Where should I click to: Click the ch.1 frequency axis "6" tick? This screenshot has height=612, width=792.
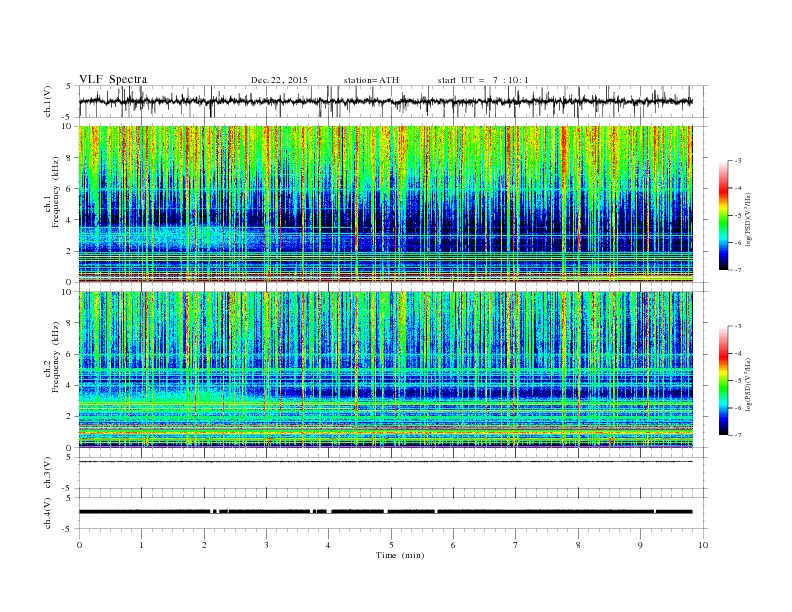pyautogui.click(x=70, y=189)
